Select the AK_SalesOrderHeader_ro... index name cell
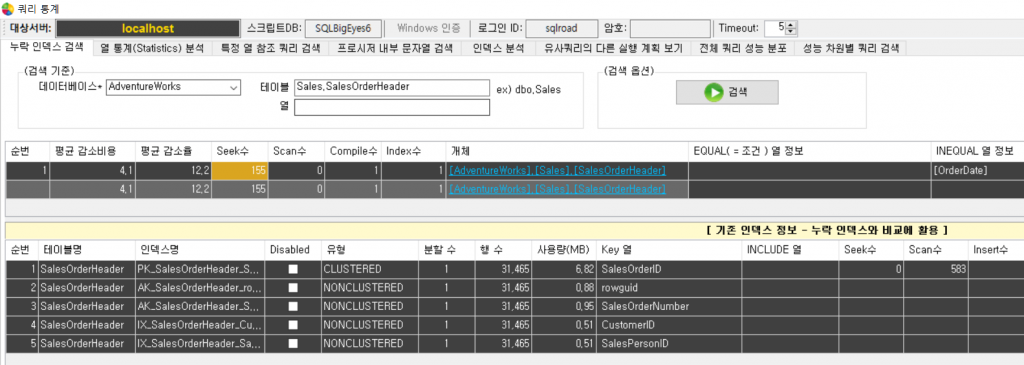The image size is (1024, 365). (200, 287)
